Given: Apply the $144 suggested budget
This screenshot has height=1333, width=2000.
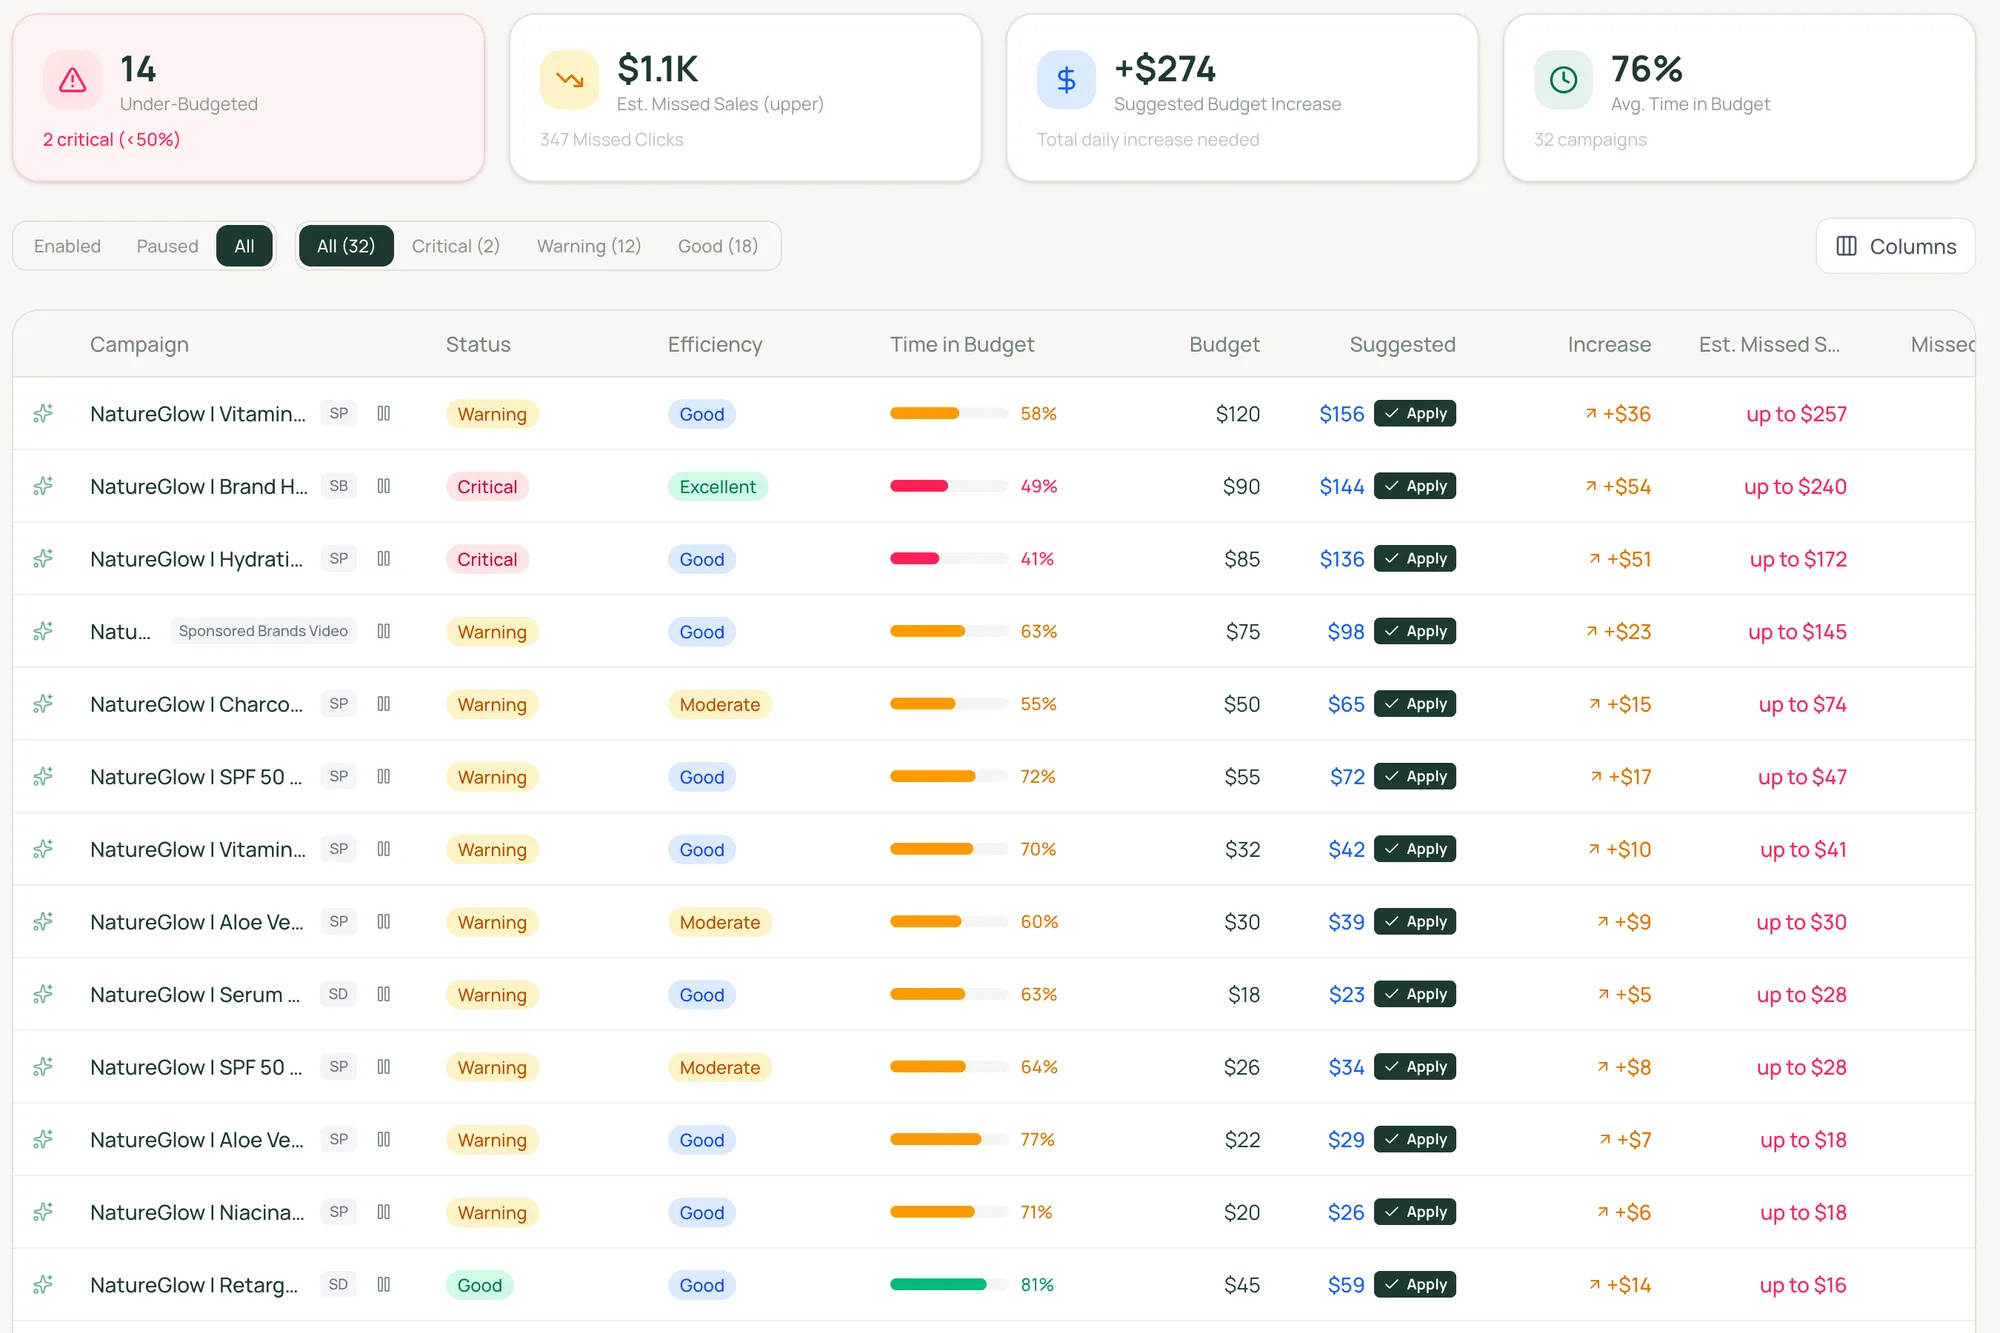Looking at the screenshot, I should tap(1415, 486).
